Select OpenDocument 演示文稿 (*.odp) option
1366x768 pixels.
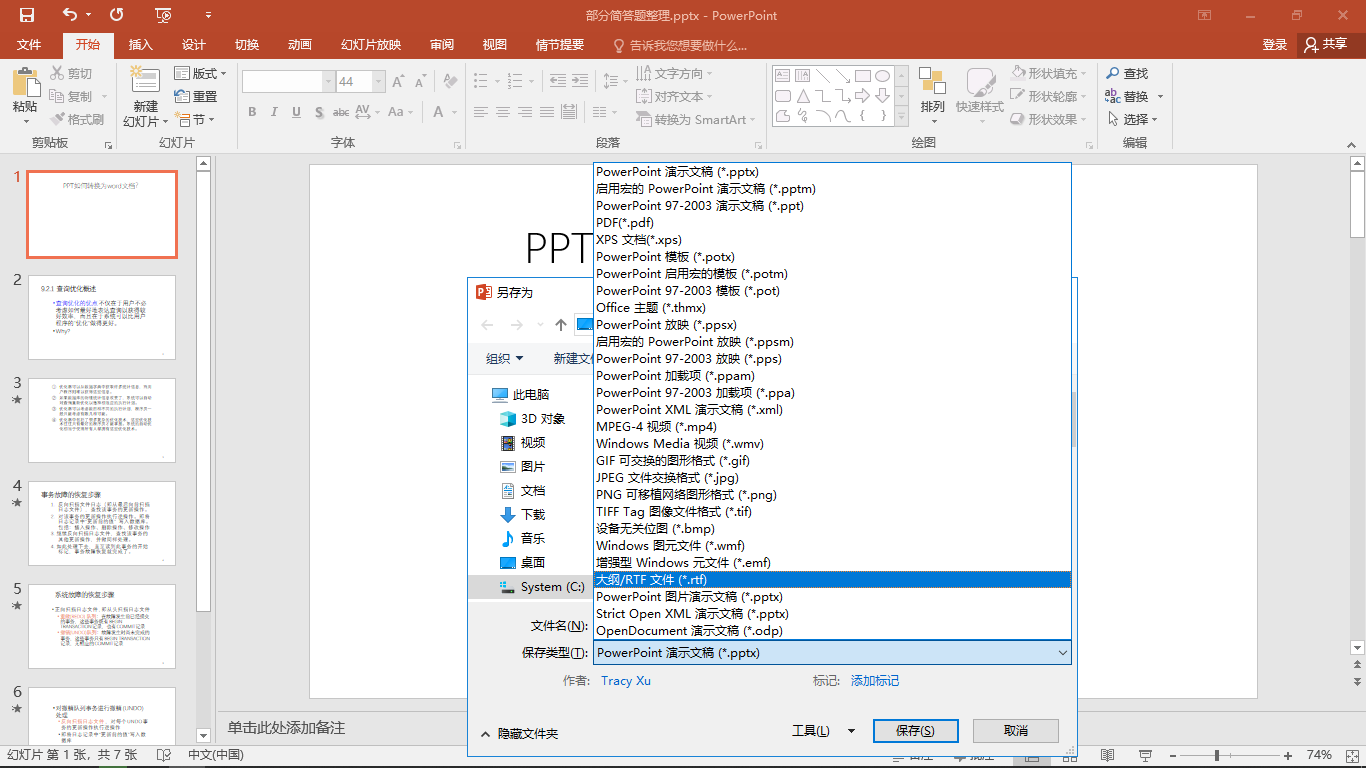click(x=832, y=630)
